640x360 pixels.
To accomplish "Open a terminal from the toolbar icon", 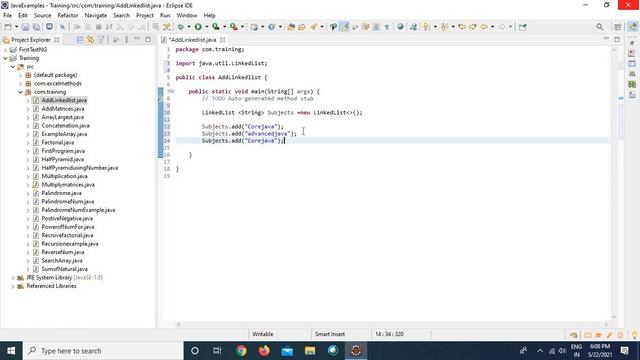I will pos(49,27).
